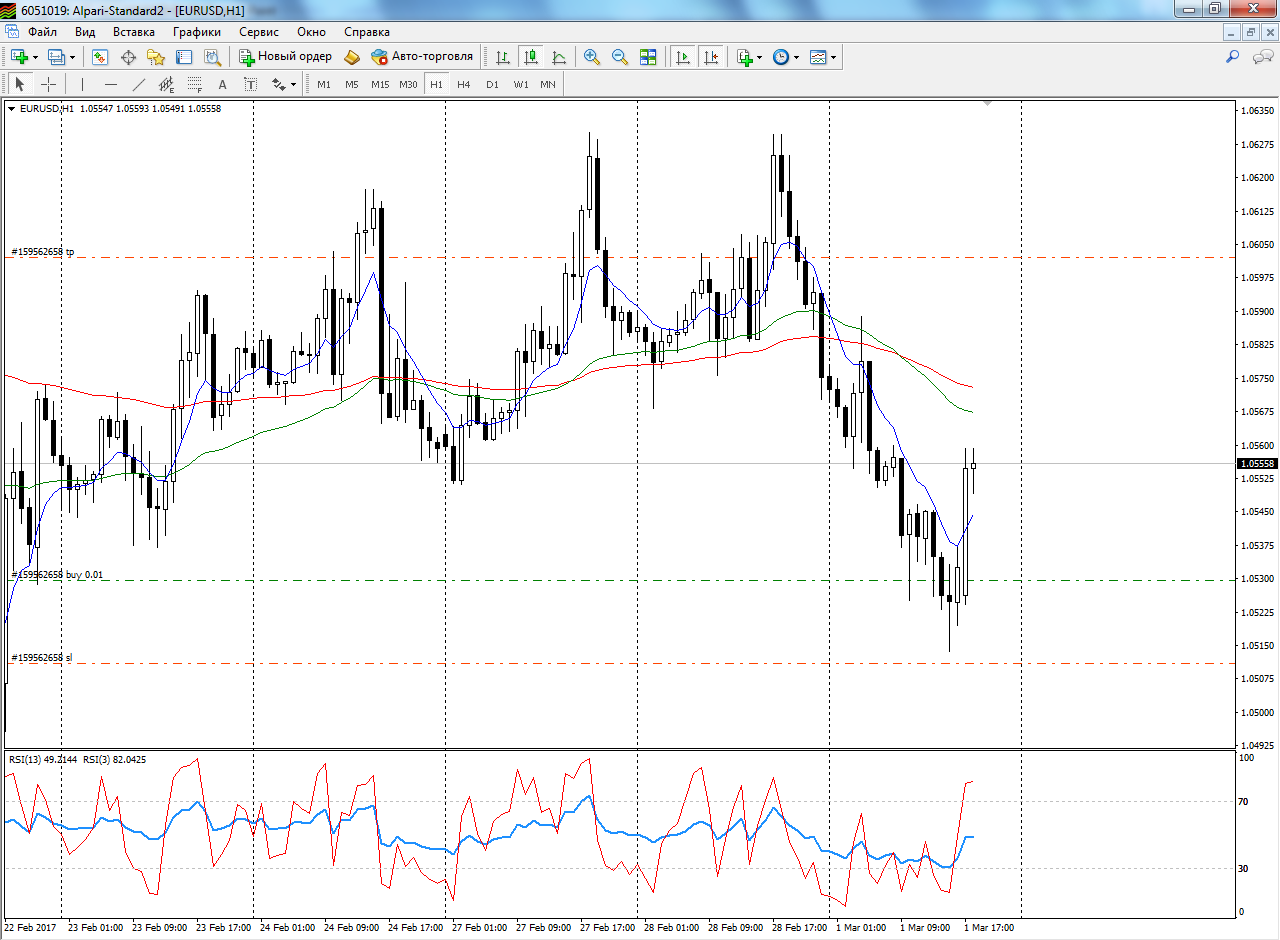Open the community chat icon

tap(1262, 57)
